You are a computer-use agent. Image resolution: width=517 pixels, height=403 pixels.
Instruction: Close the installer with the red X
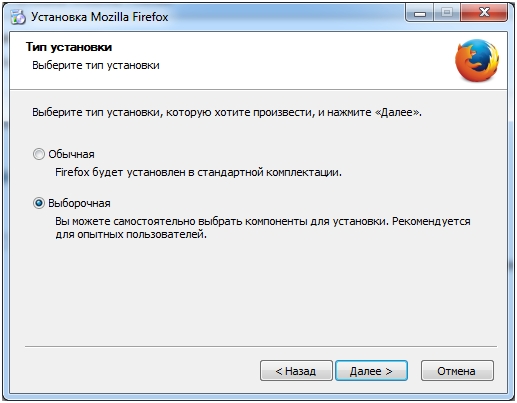point(484,14)
